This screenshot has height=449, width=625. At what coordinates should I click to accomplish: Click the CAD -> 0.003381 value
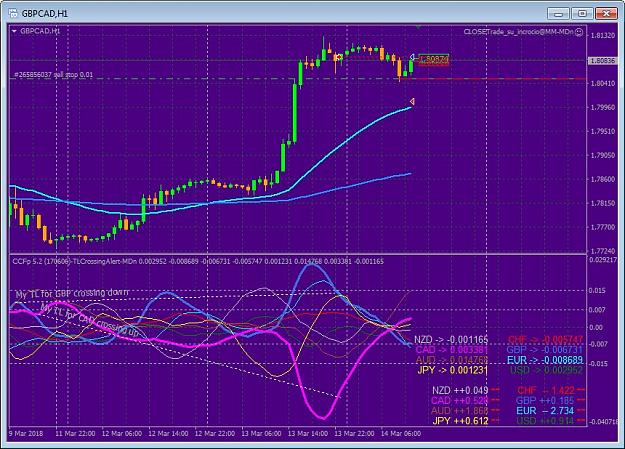[x=452, y=350]
